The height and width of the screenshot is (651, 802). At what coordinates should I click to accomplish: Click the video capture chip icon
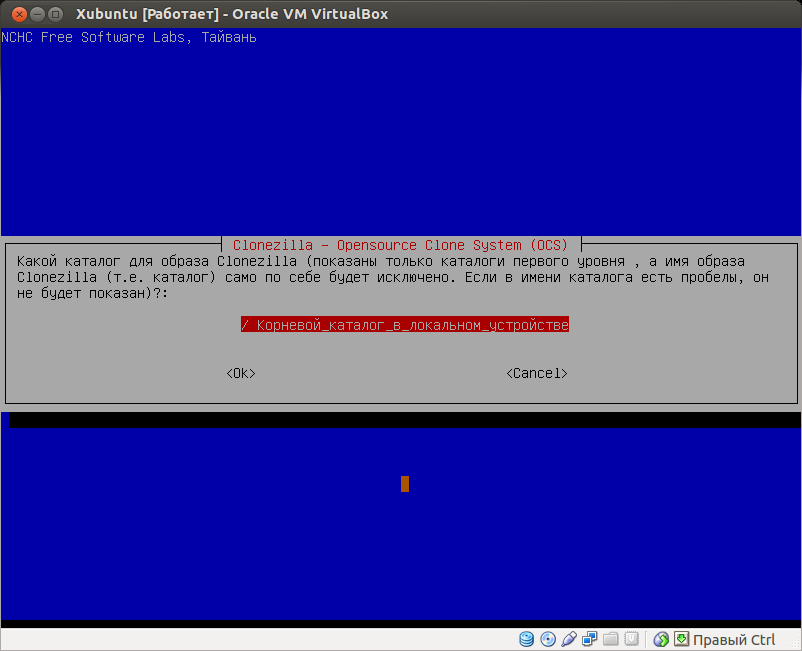[x=632, y=639]
